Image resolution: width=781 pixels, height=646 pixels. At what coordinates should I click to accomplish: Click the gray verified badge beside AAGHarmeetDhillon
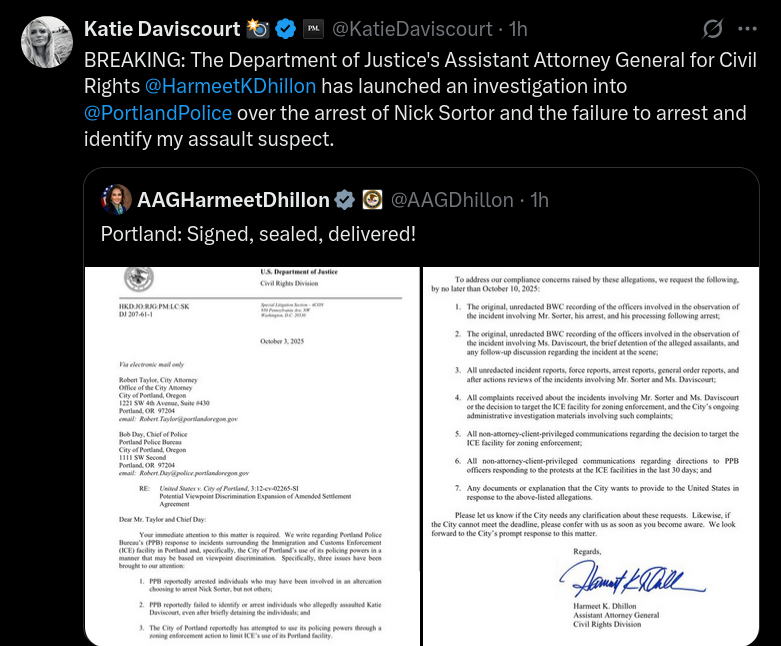click(345, 200)
